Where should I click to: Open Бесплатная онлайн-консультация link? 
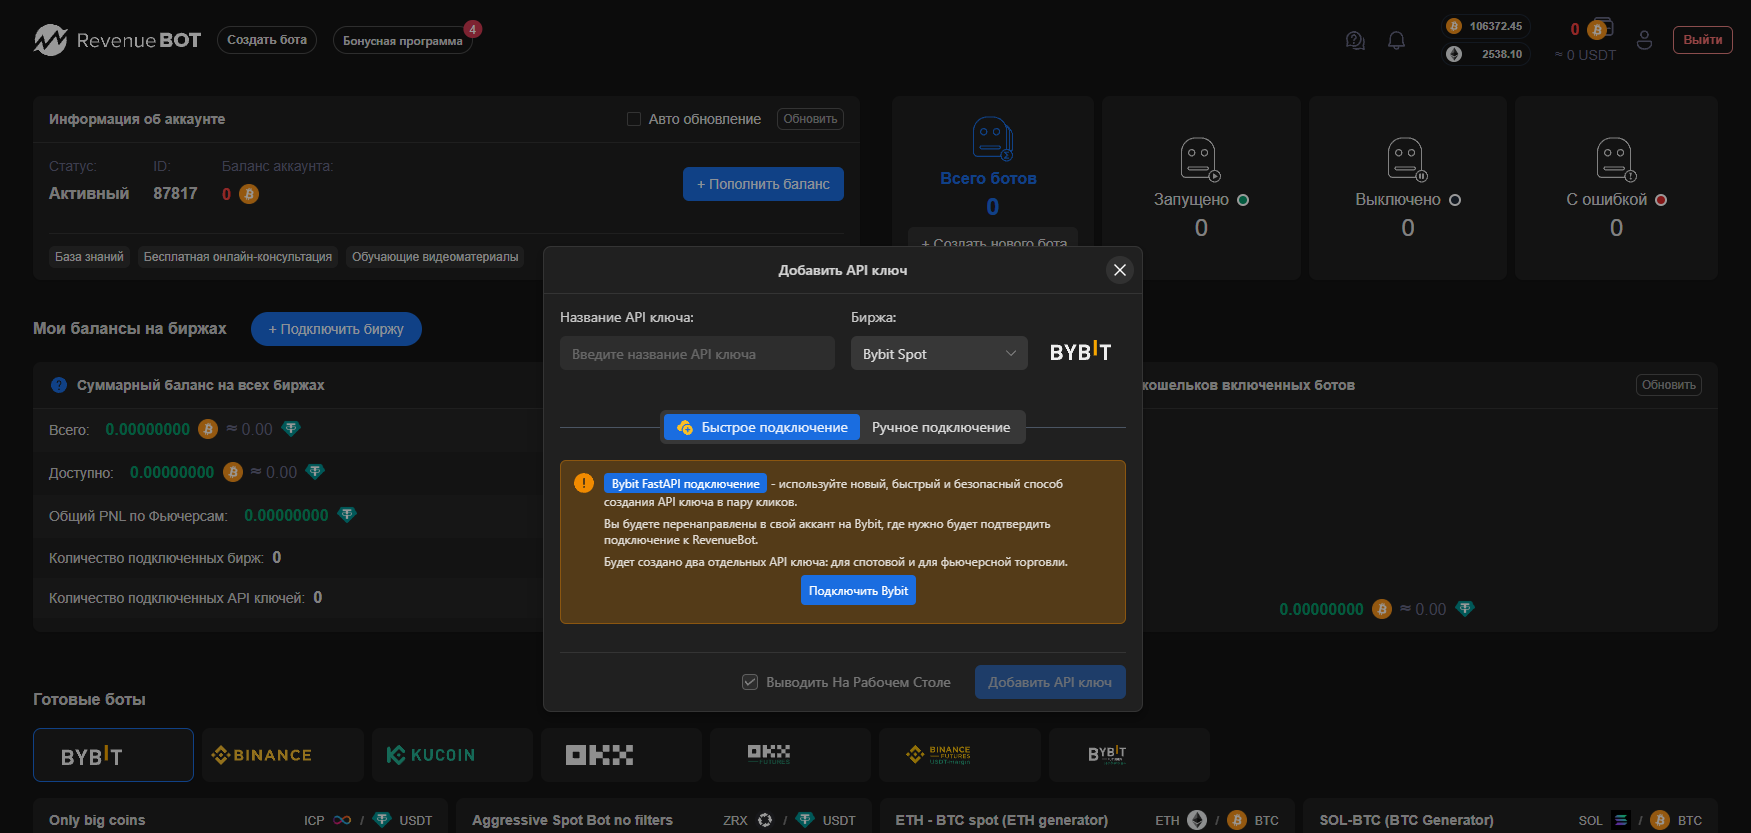[238, 257]
